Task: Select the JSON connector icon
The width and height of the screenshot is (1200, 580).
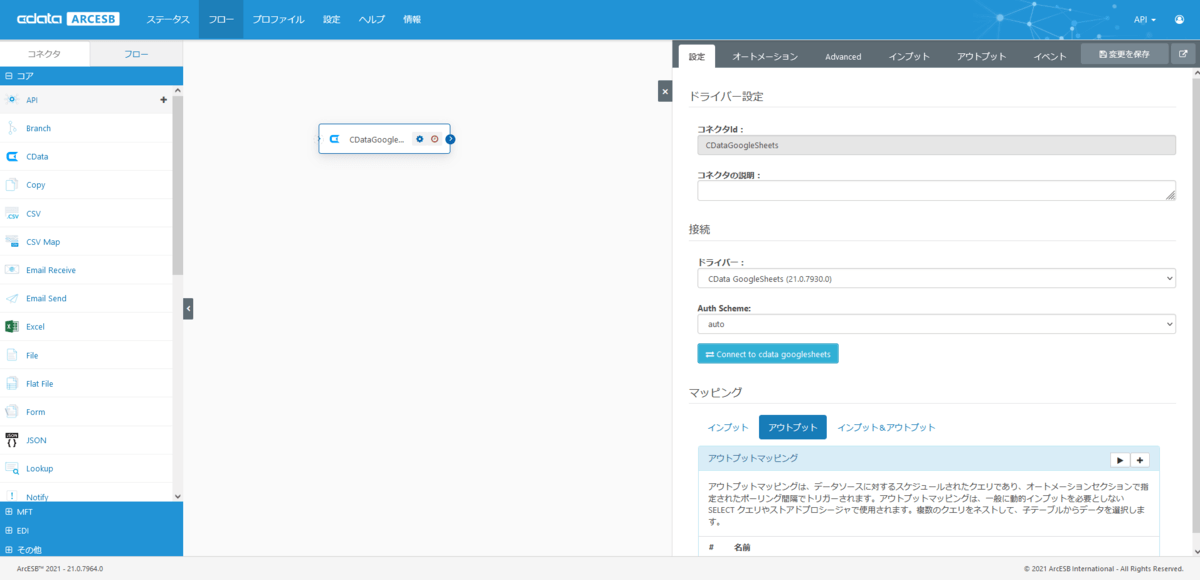Action: [12, 440]
